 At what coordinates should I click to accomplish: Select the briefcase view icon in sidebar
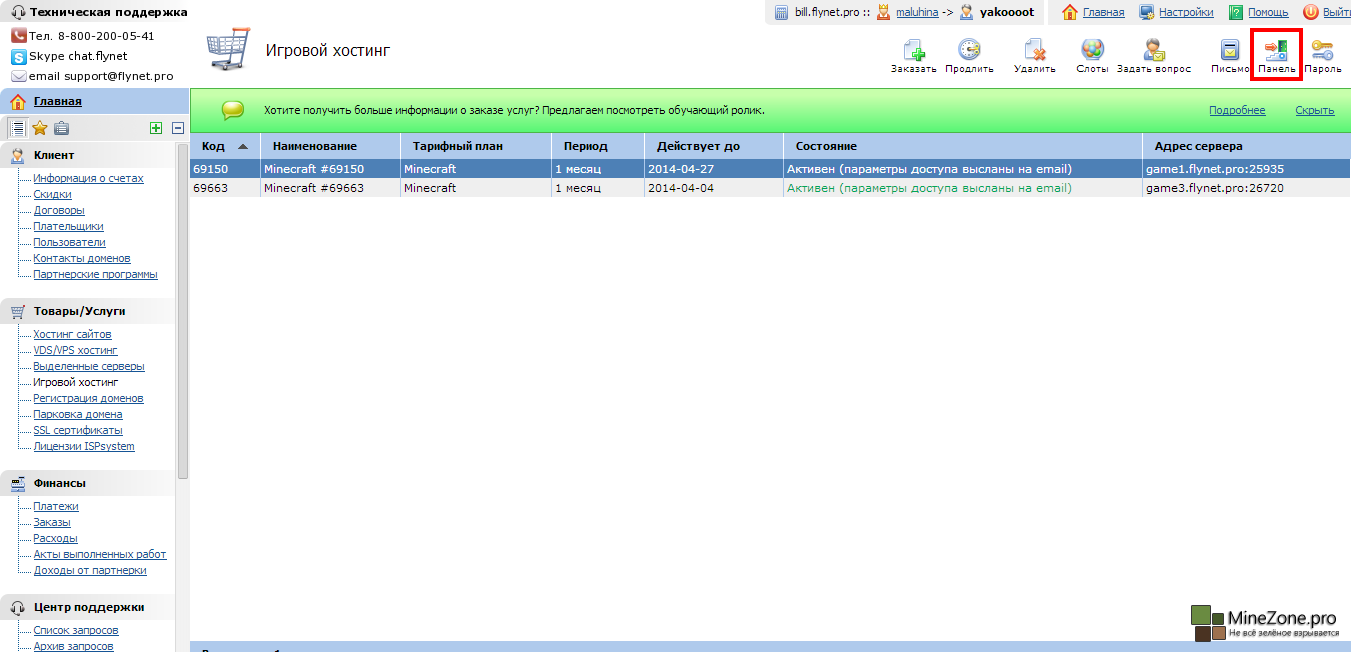[x=61, y=127]
